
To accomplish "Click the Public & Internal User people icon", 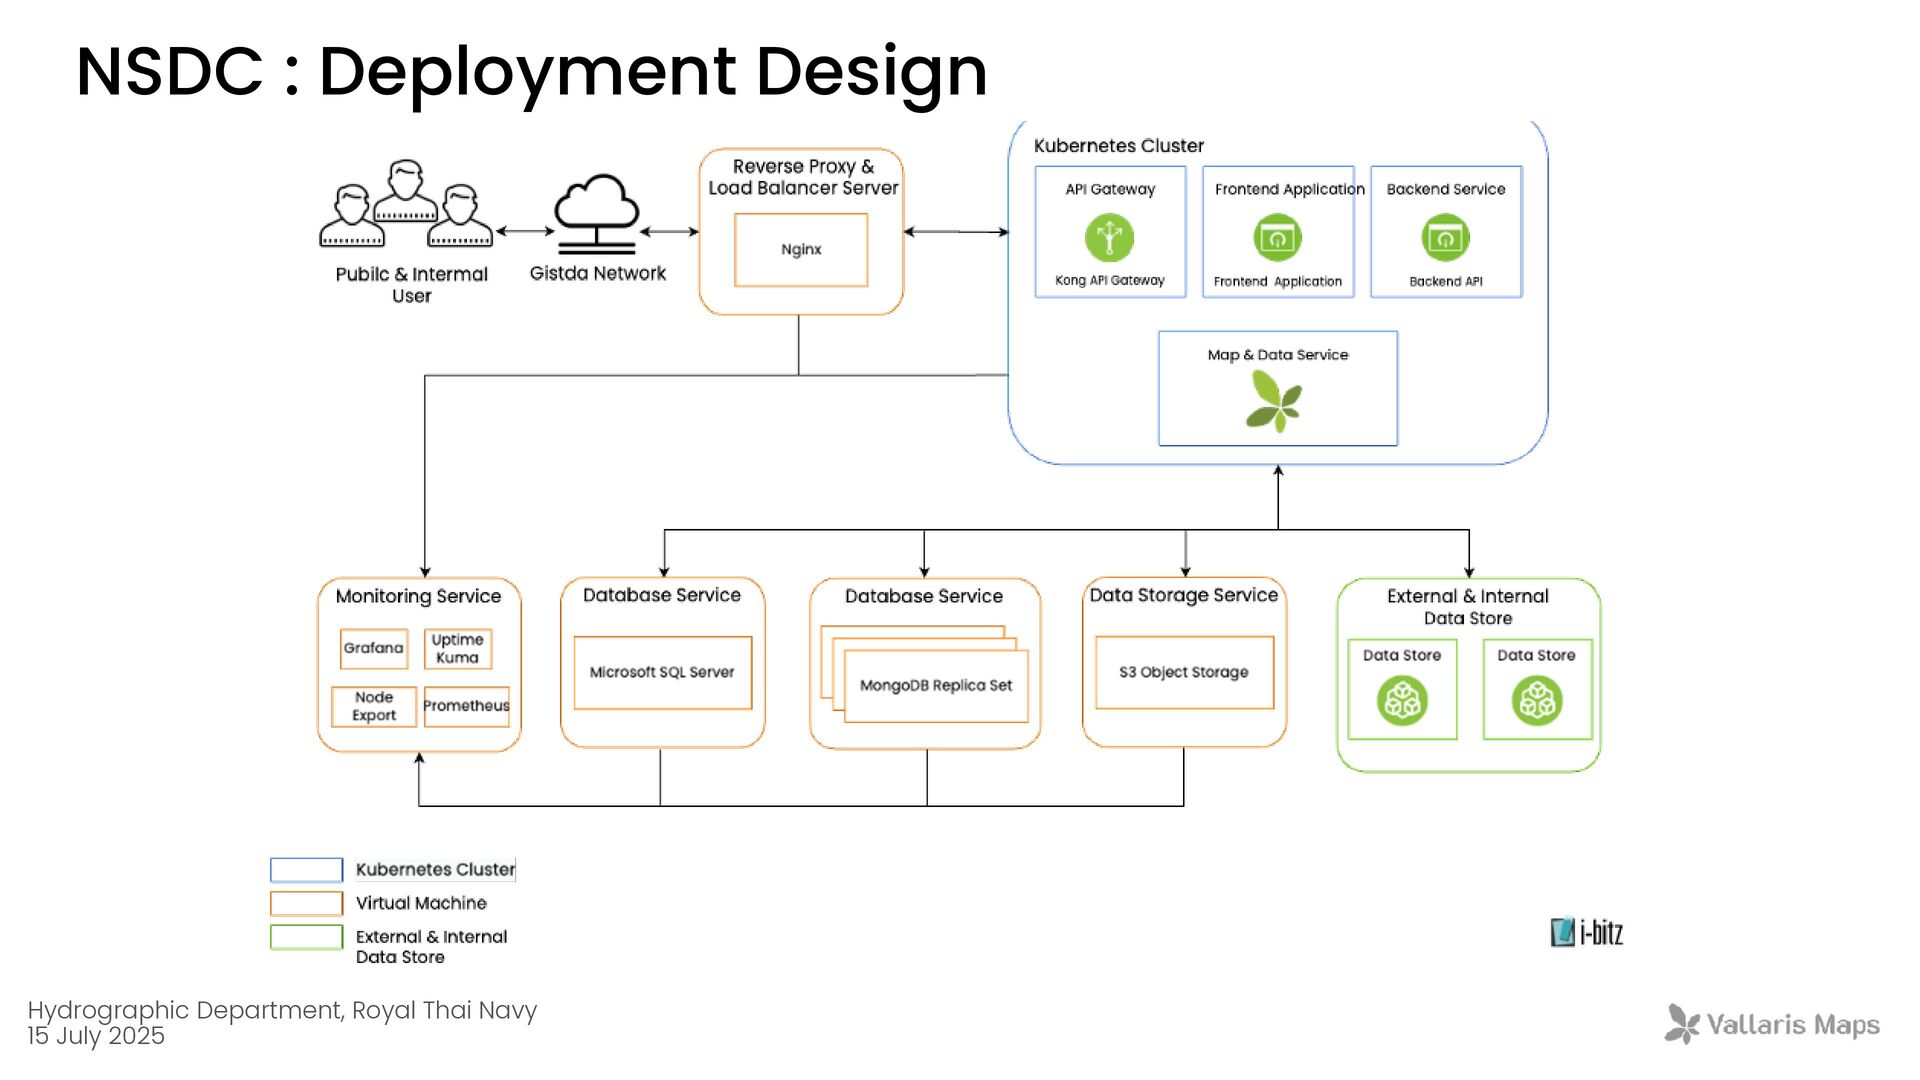I will (406, 203).
